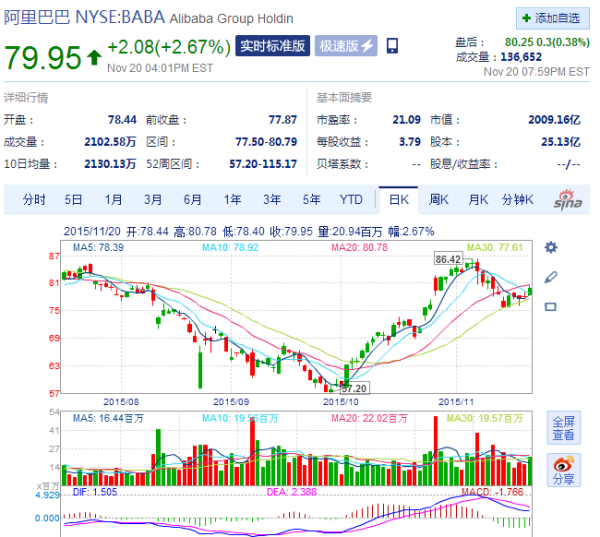Viewport: 600px width, 537px height.
Task: Click the price change +2.08(+2.67%)
Action: coord(169,47)
